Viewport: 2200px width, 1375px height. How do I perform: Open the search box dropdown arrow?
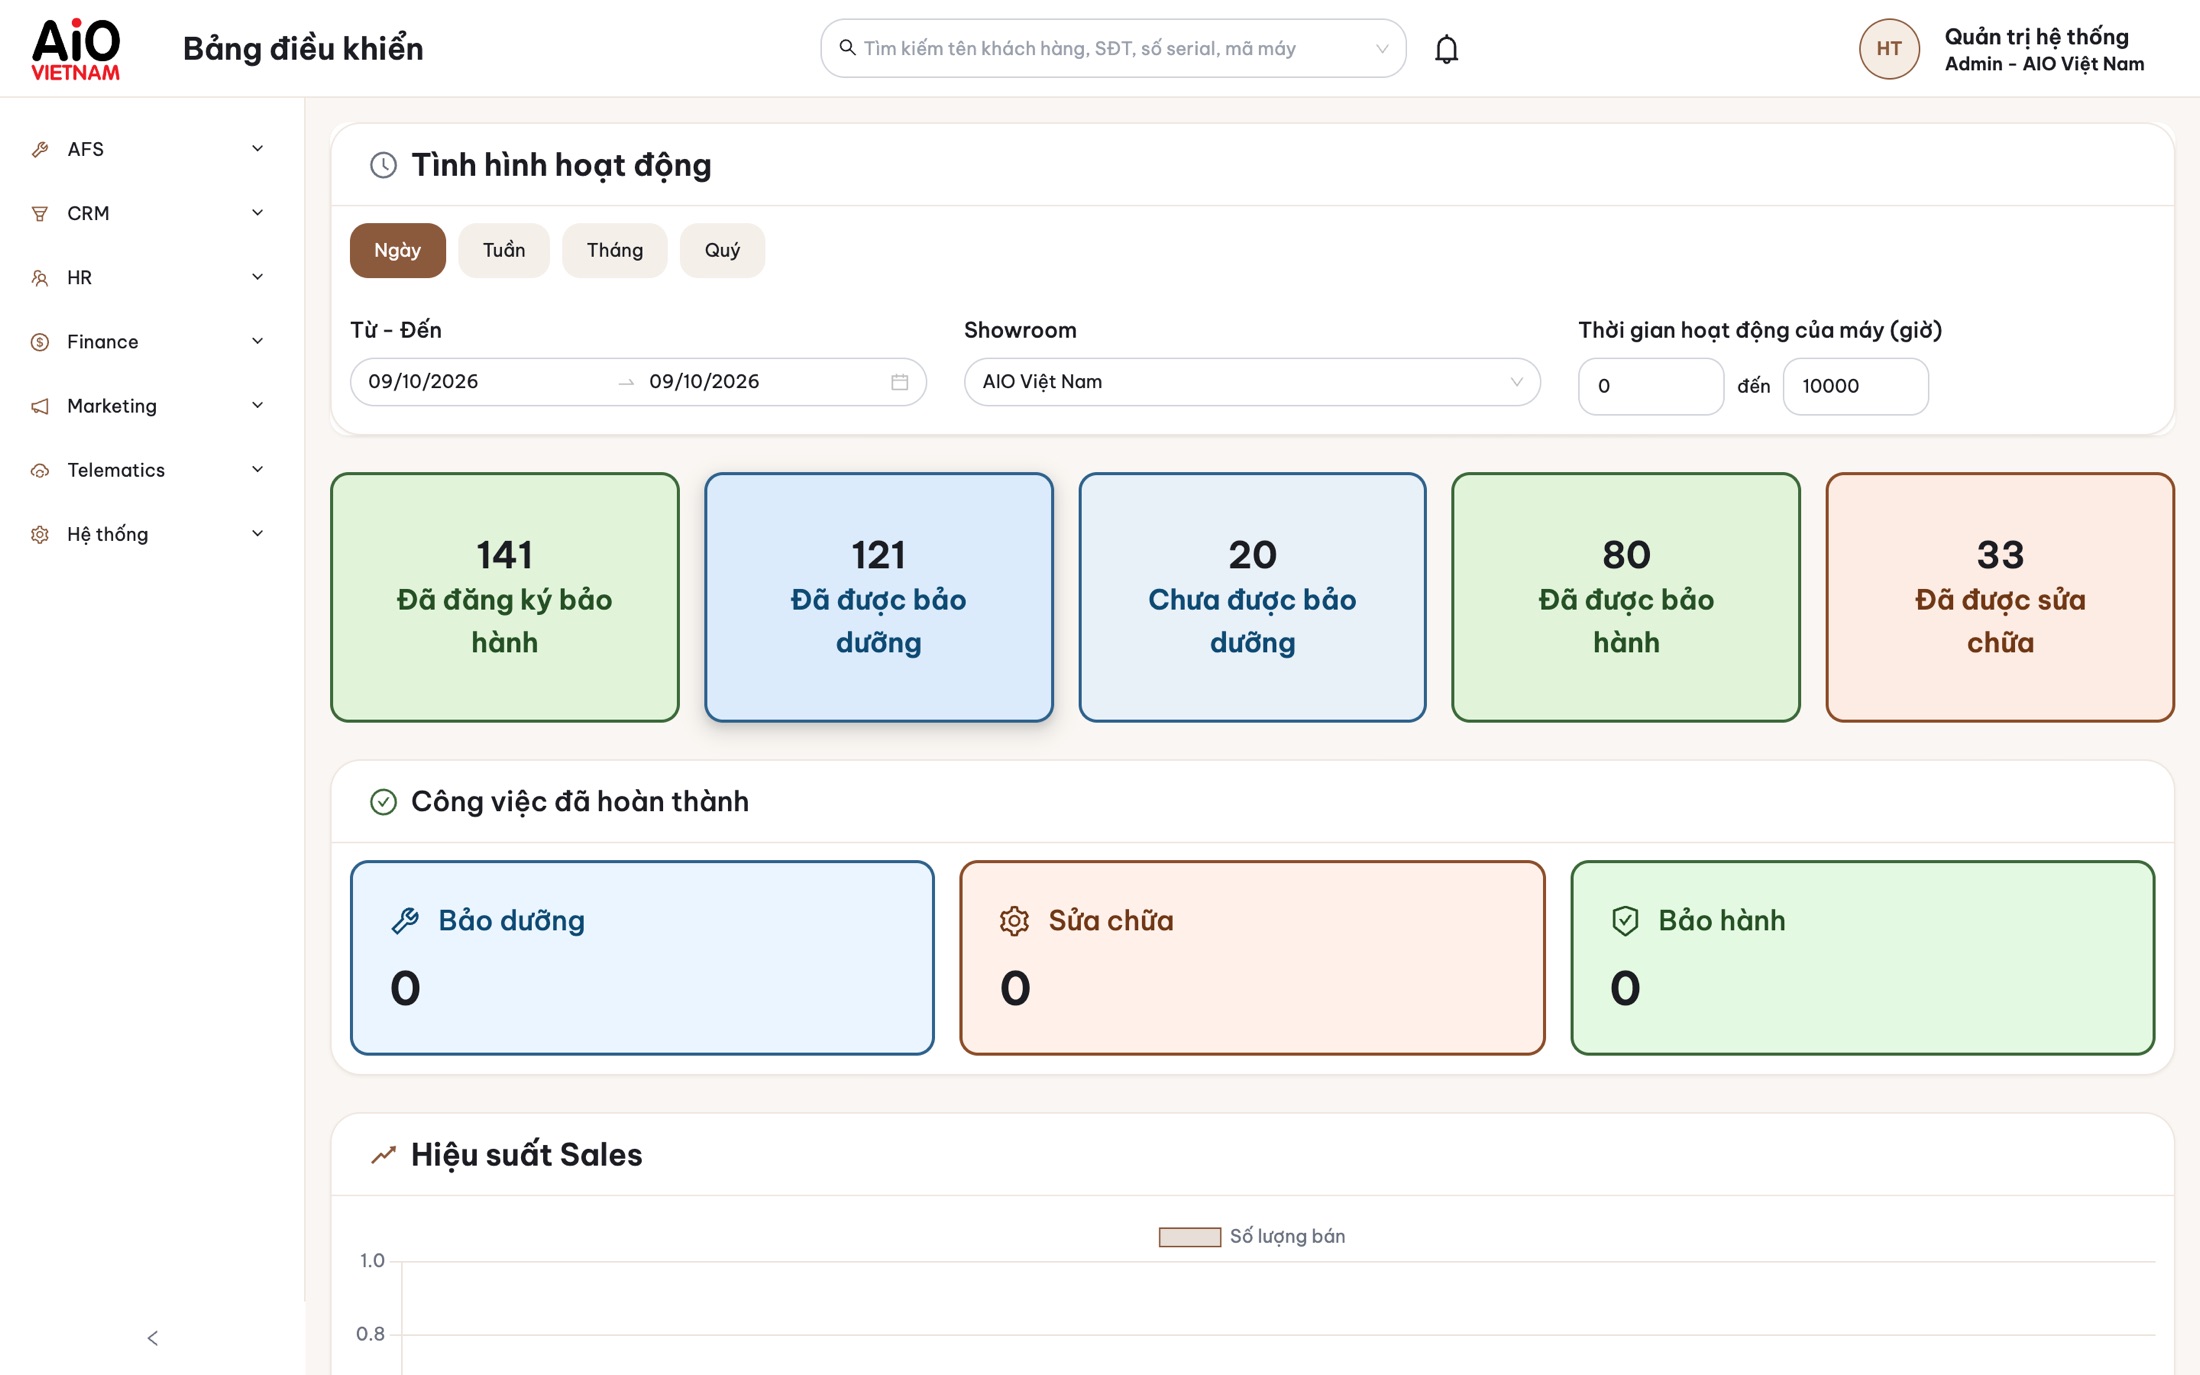coord(1382,48)
